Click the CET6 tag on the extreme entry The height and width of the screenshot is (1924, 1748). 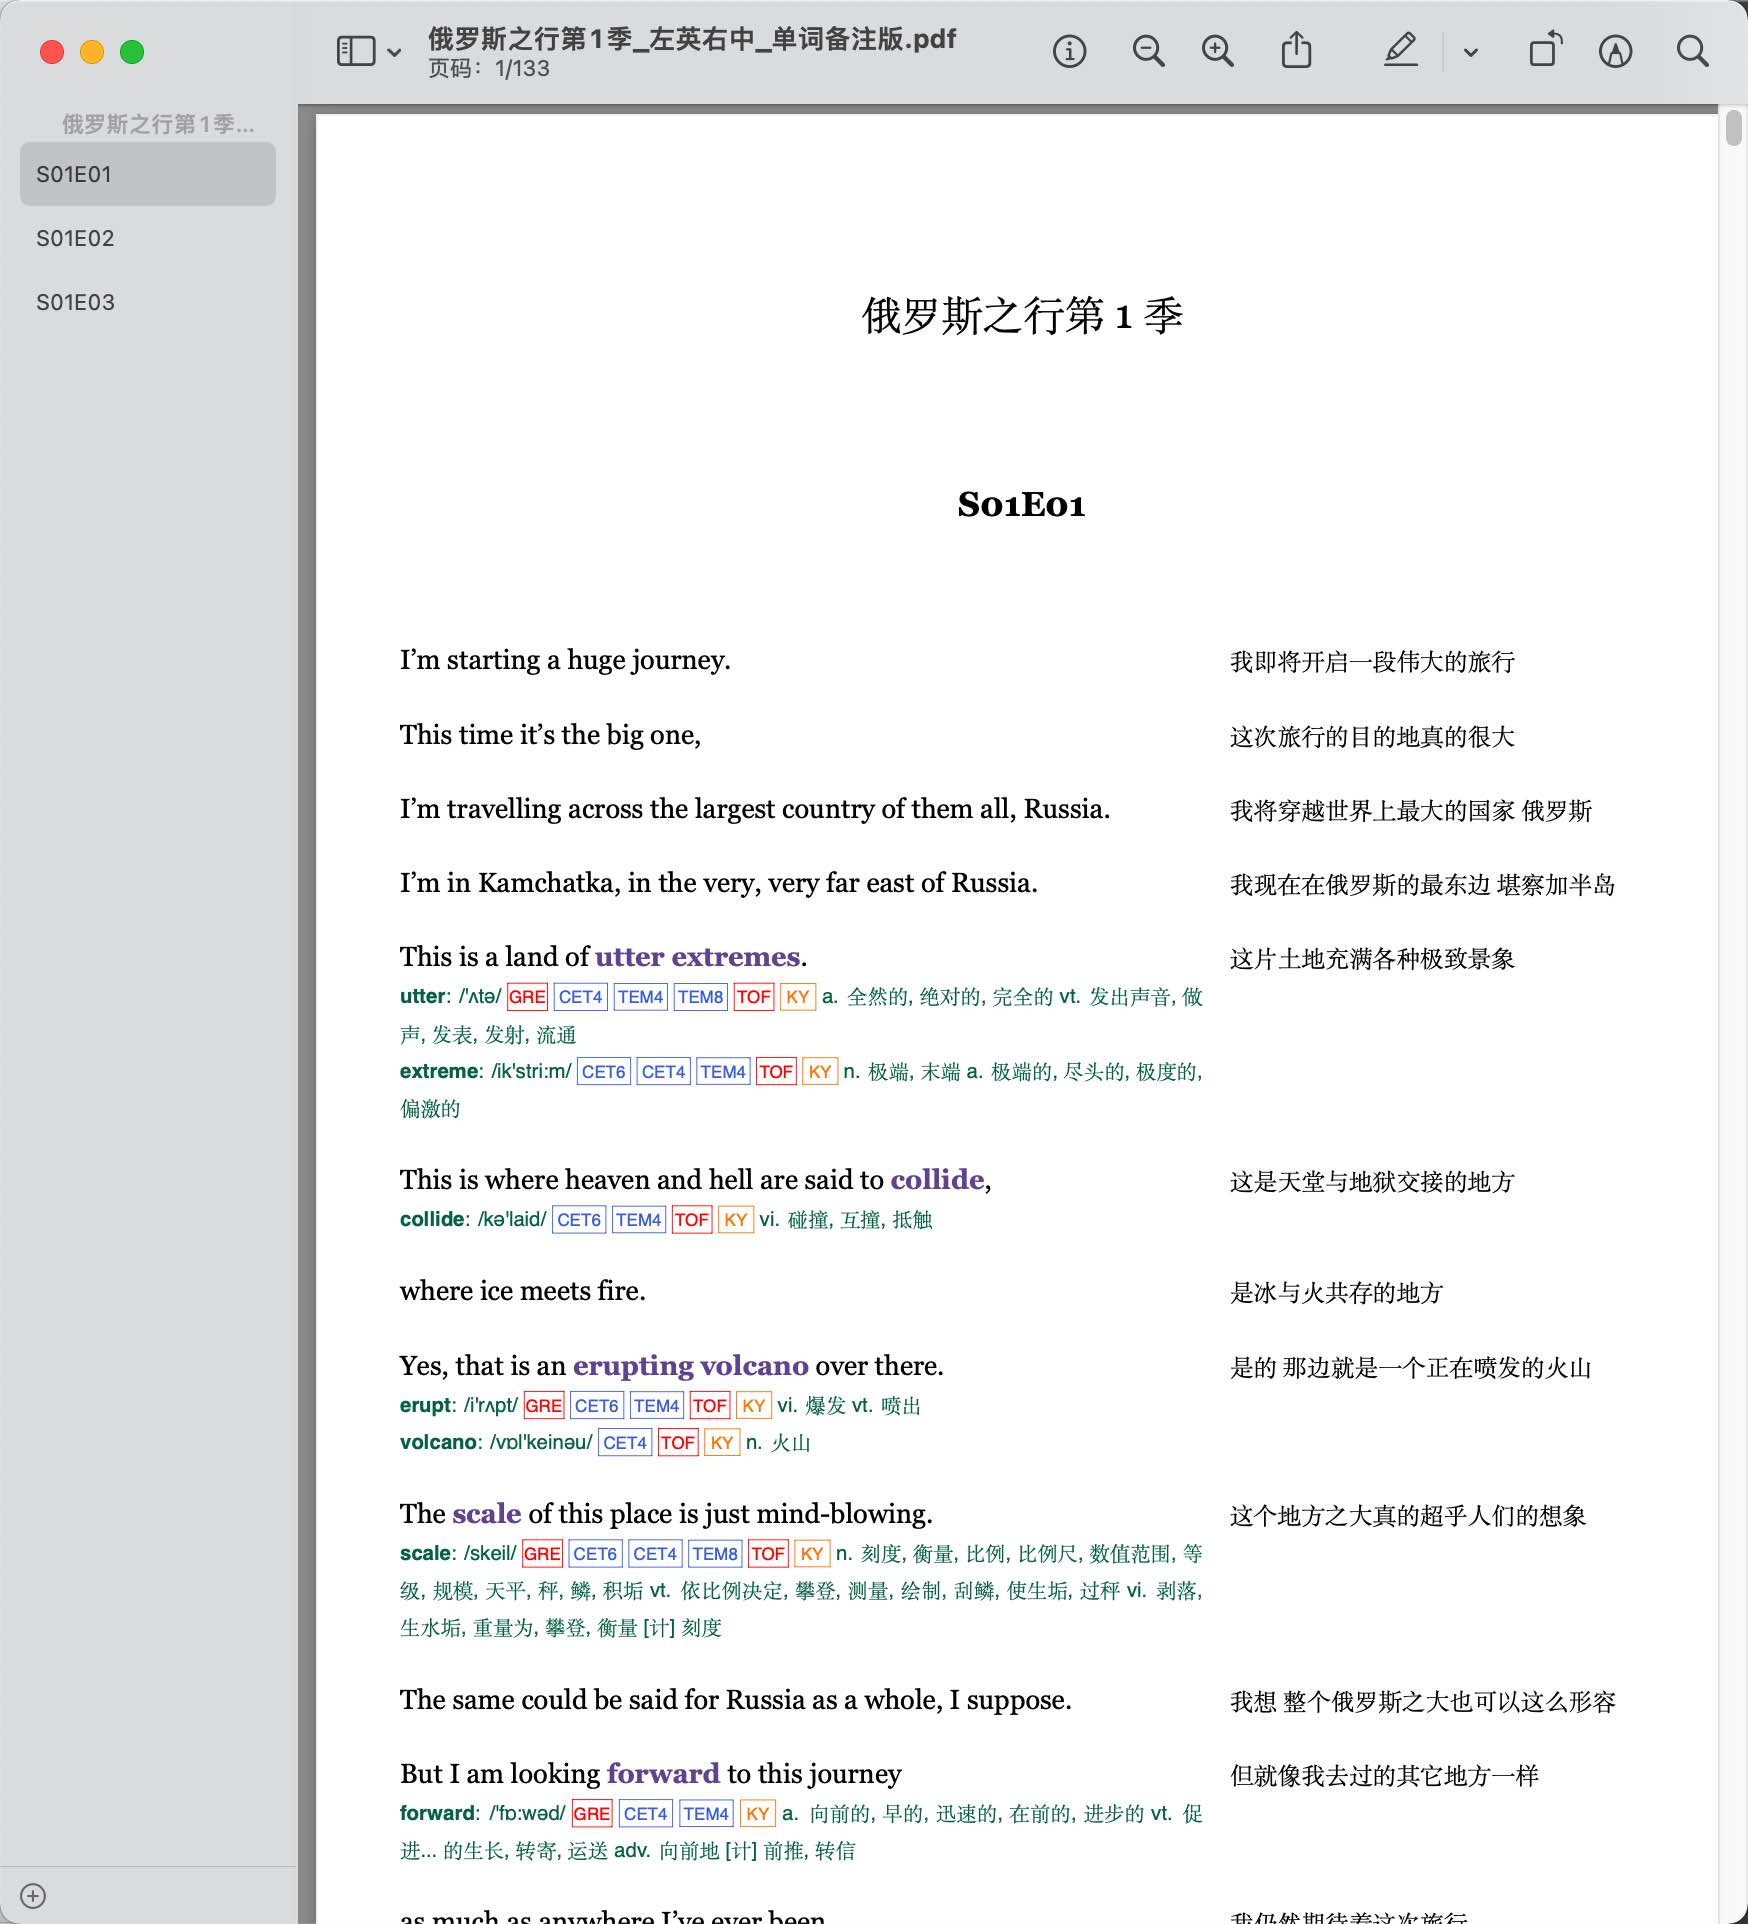pyautogui.click(x=604, y=1072)
